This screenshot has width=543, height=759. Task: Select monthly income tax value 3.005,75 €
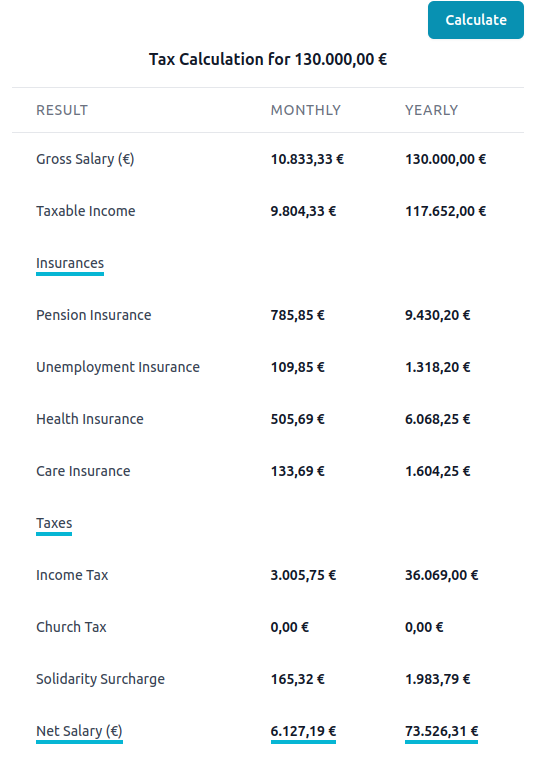click(303, 575)
